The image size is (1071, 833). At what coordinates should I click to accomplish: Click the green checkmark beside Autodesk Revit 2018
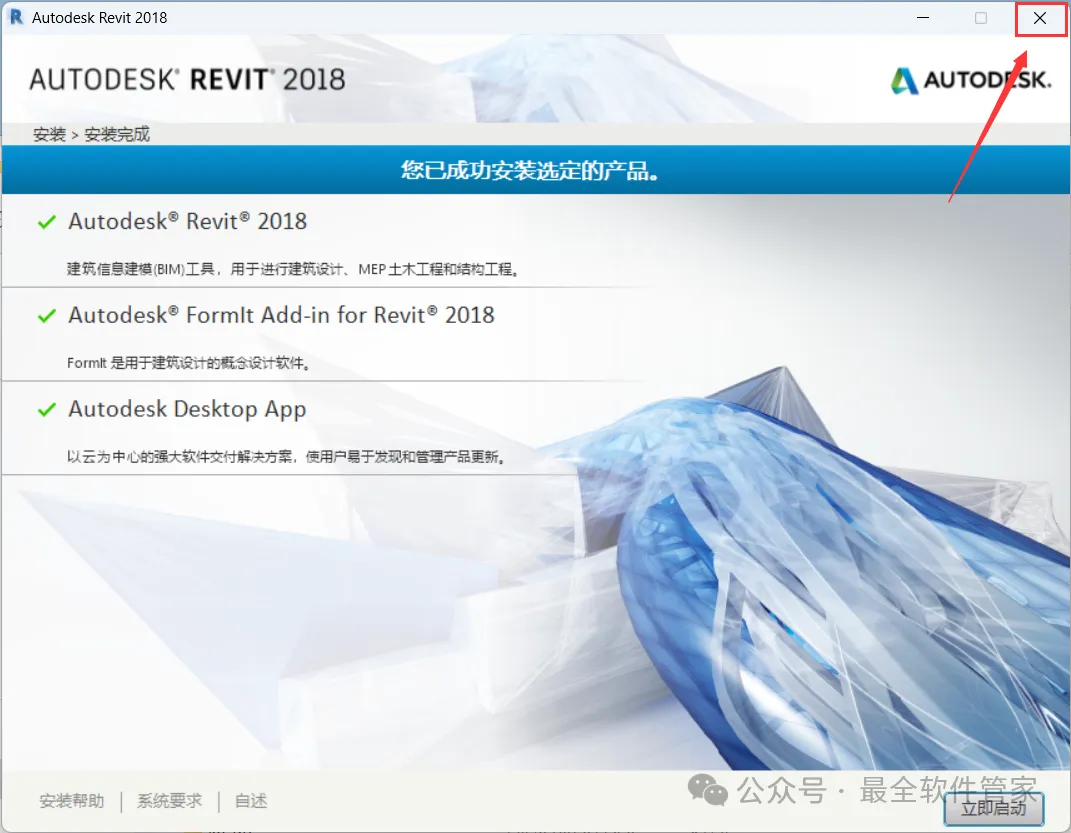coord(46,222)
